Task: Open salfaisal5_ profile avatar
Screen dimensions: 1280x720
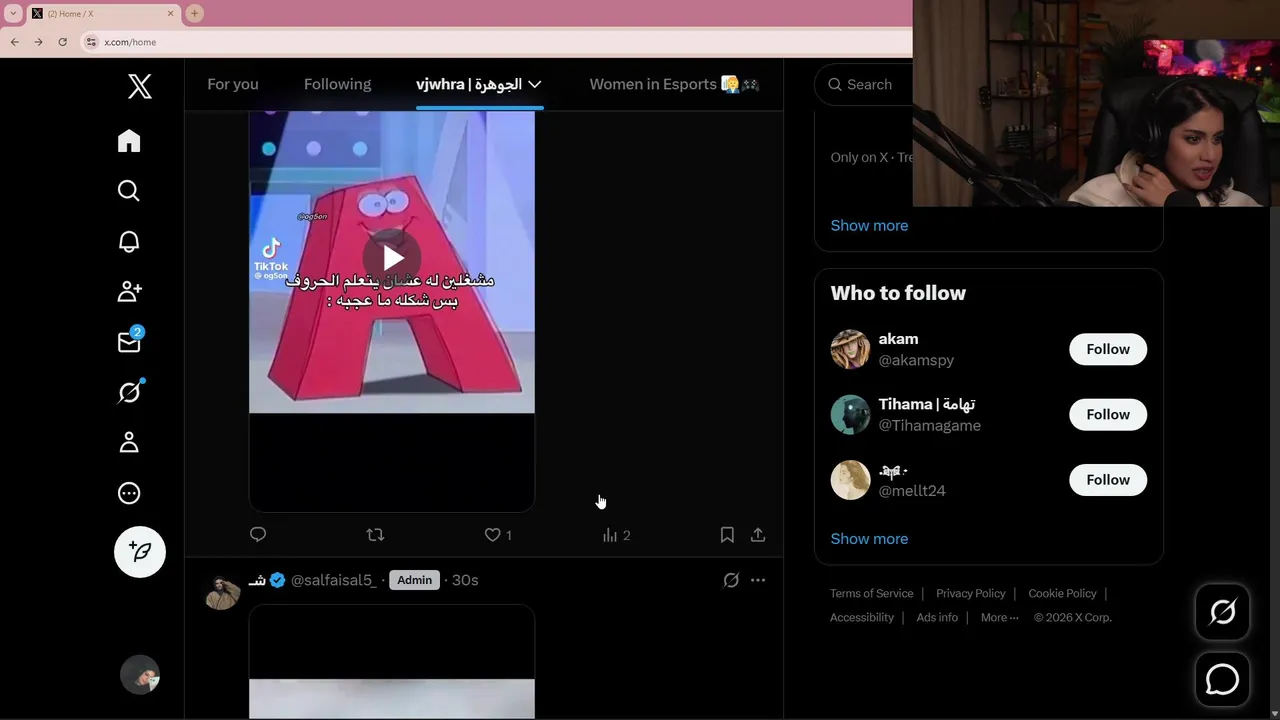Action: 223,592
